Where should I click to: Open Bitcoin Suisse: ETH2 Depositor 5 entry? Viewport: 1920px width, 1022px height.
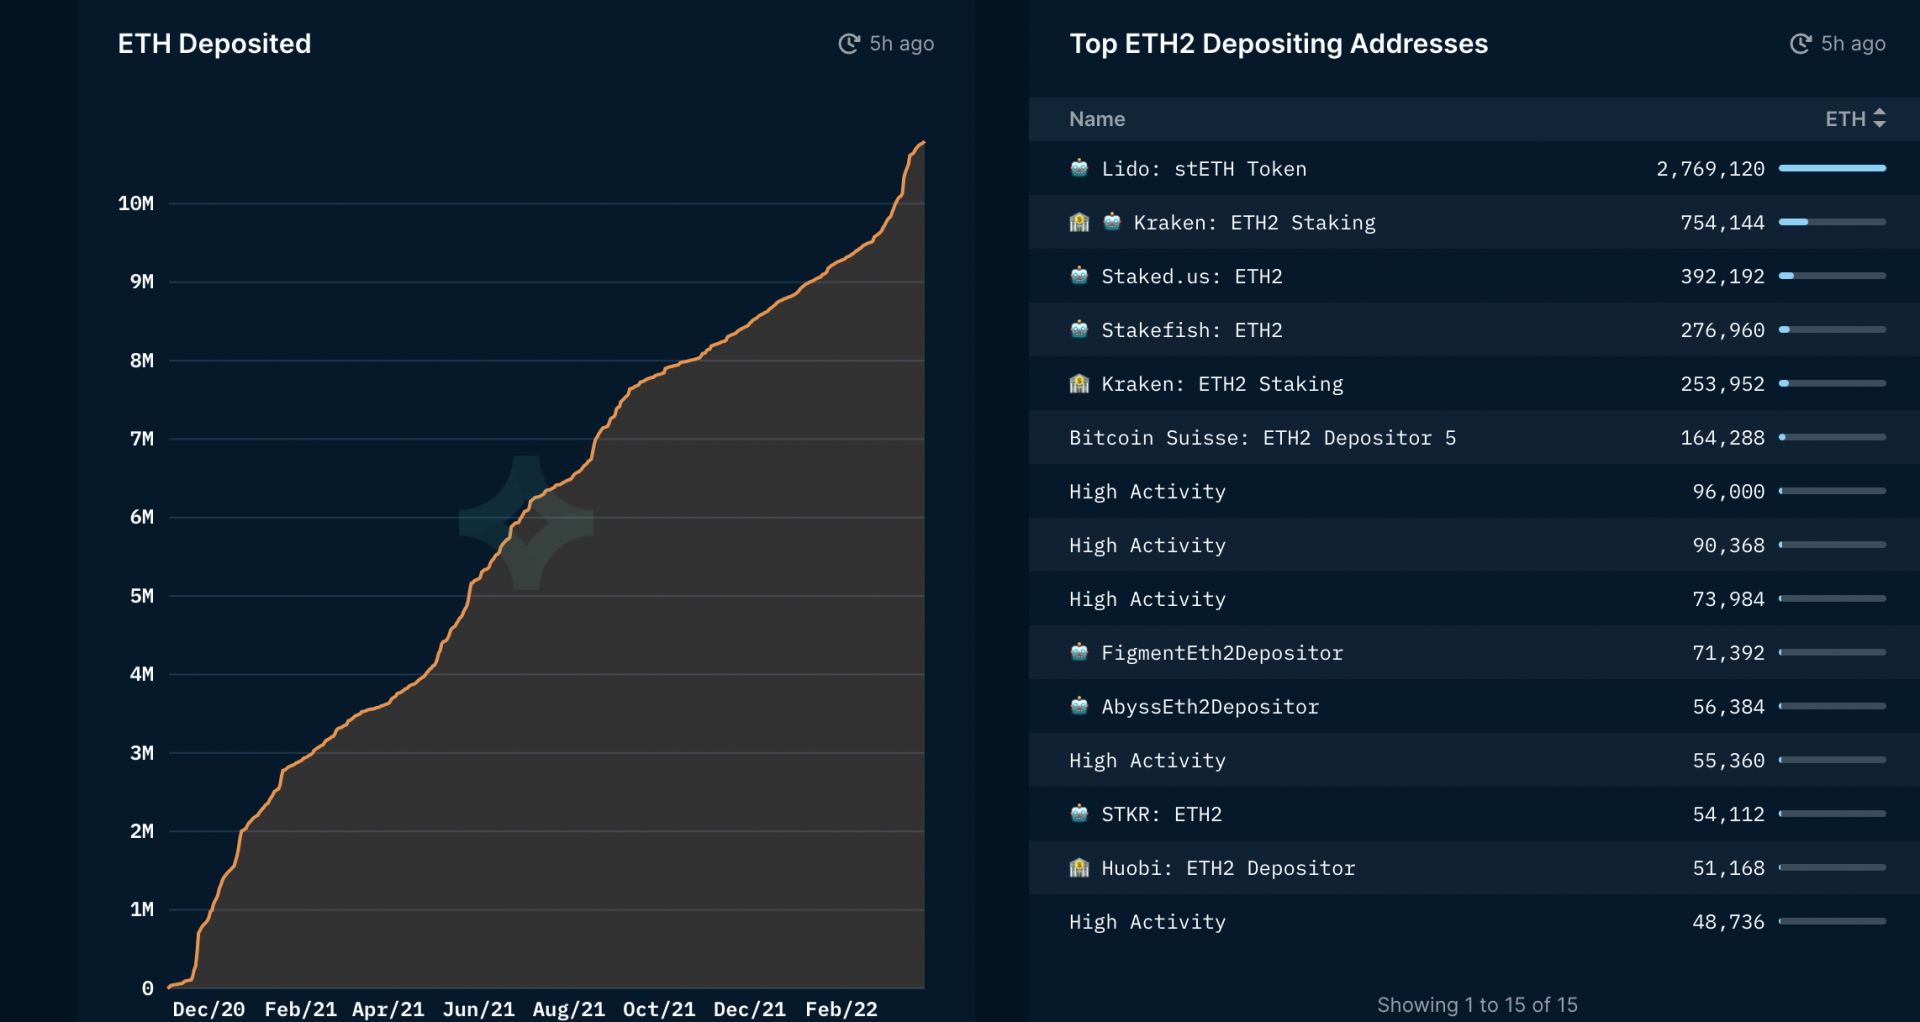[x=1262, y=438]
